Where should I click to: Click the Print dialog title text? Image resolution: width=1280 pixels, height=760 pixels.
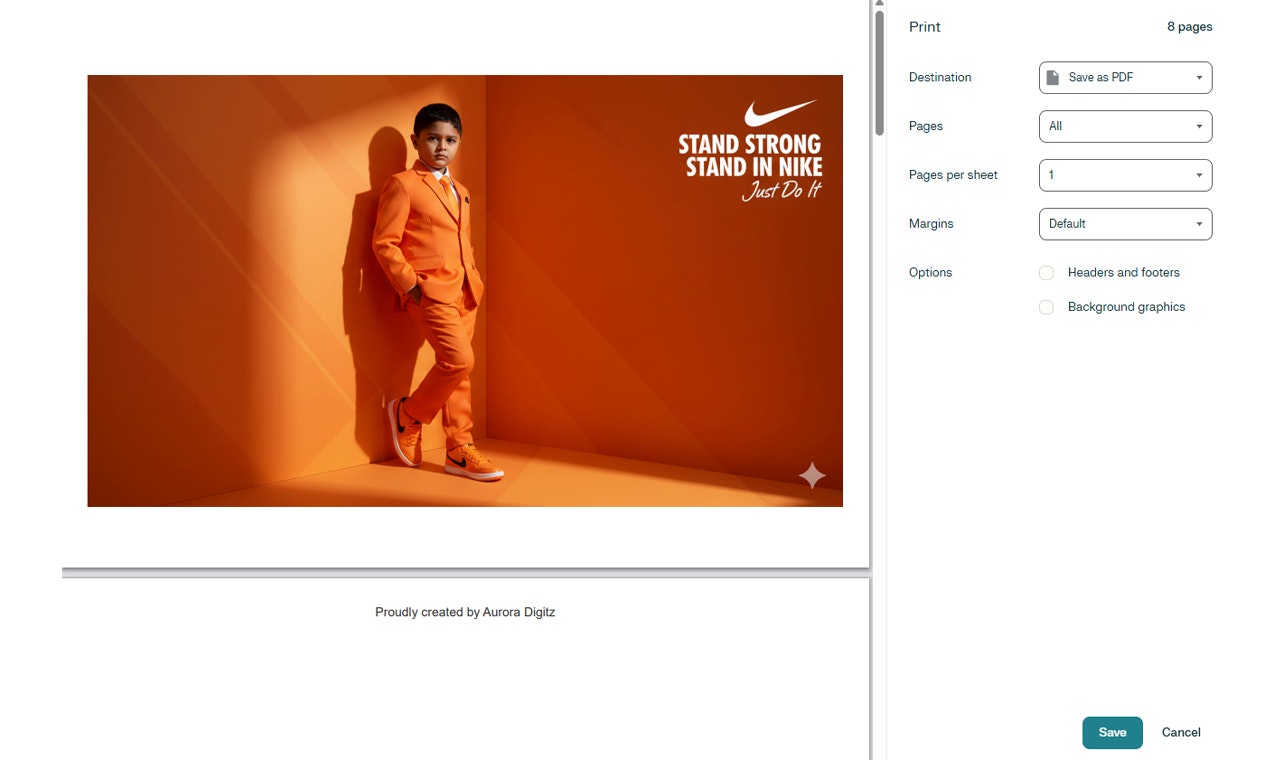pos(925,27)
